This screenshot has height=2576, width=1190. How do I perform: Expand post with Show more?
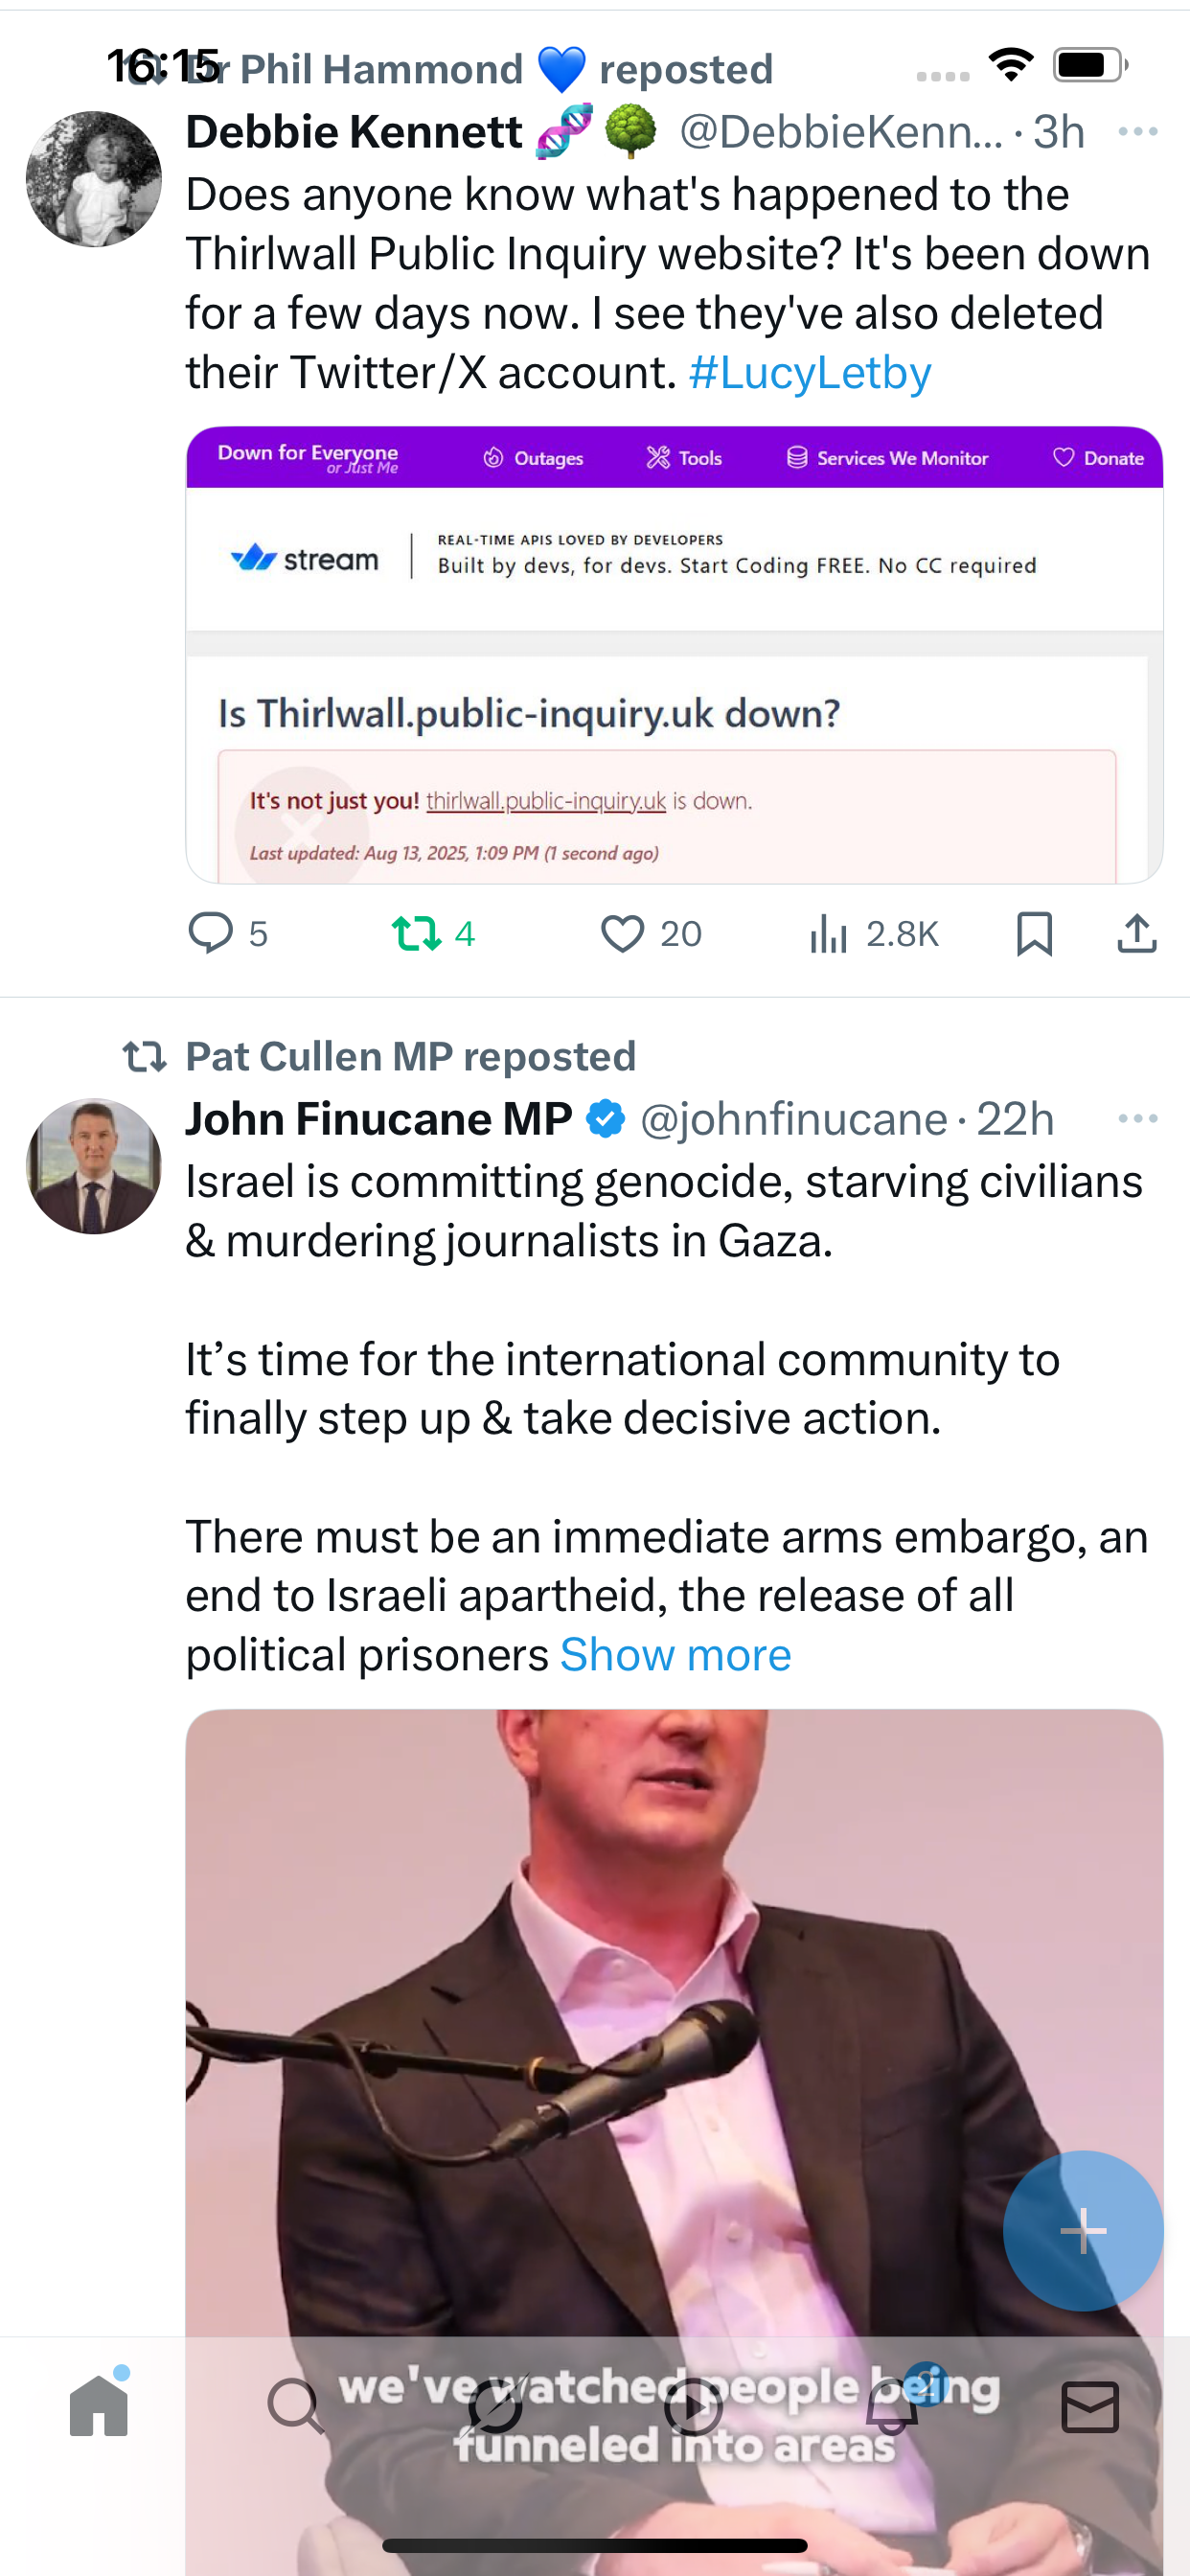(675, 1655)
